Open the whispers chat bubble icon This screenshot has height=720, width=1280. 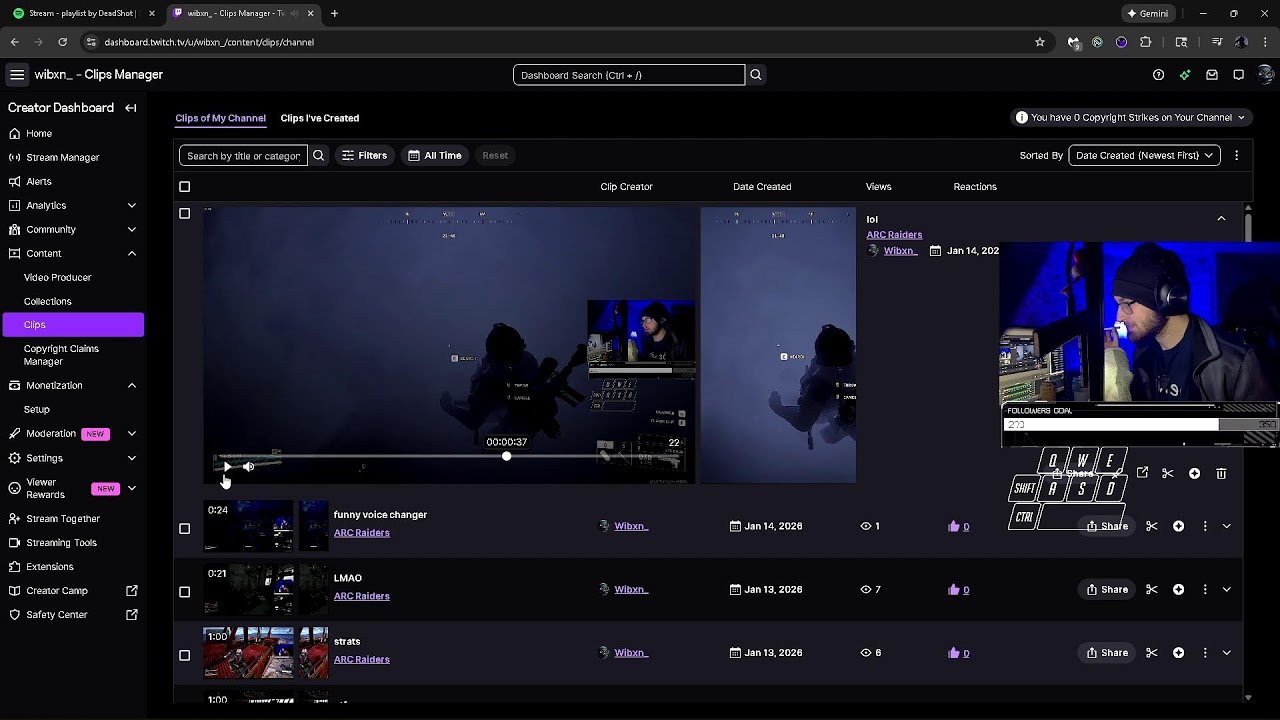coord(1238,75)
